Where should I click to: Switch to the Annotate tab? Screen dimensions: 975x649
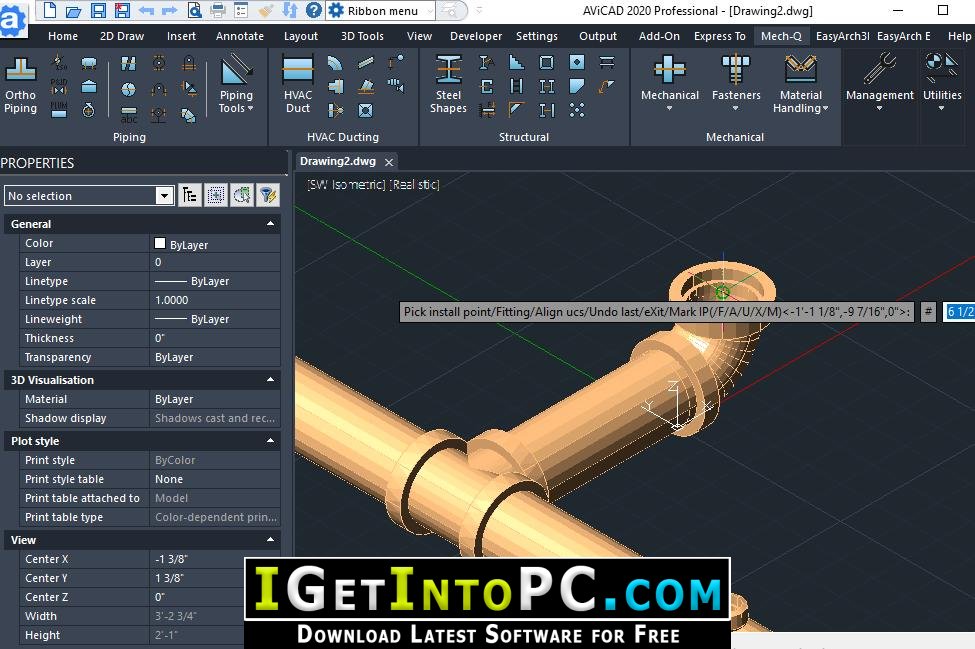pyautogui.click(x=239, y=36)
